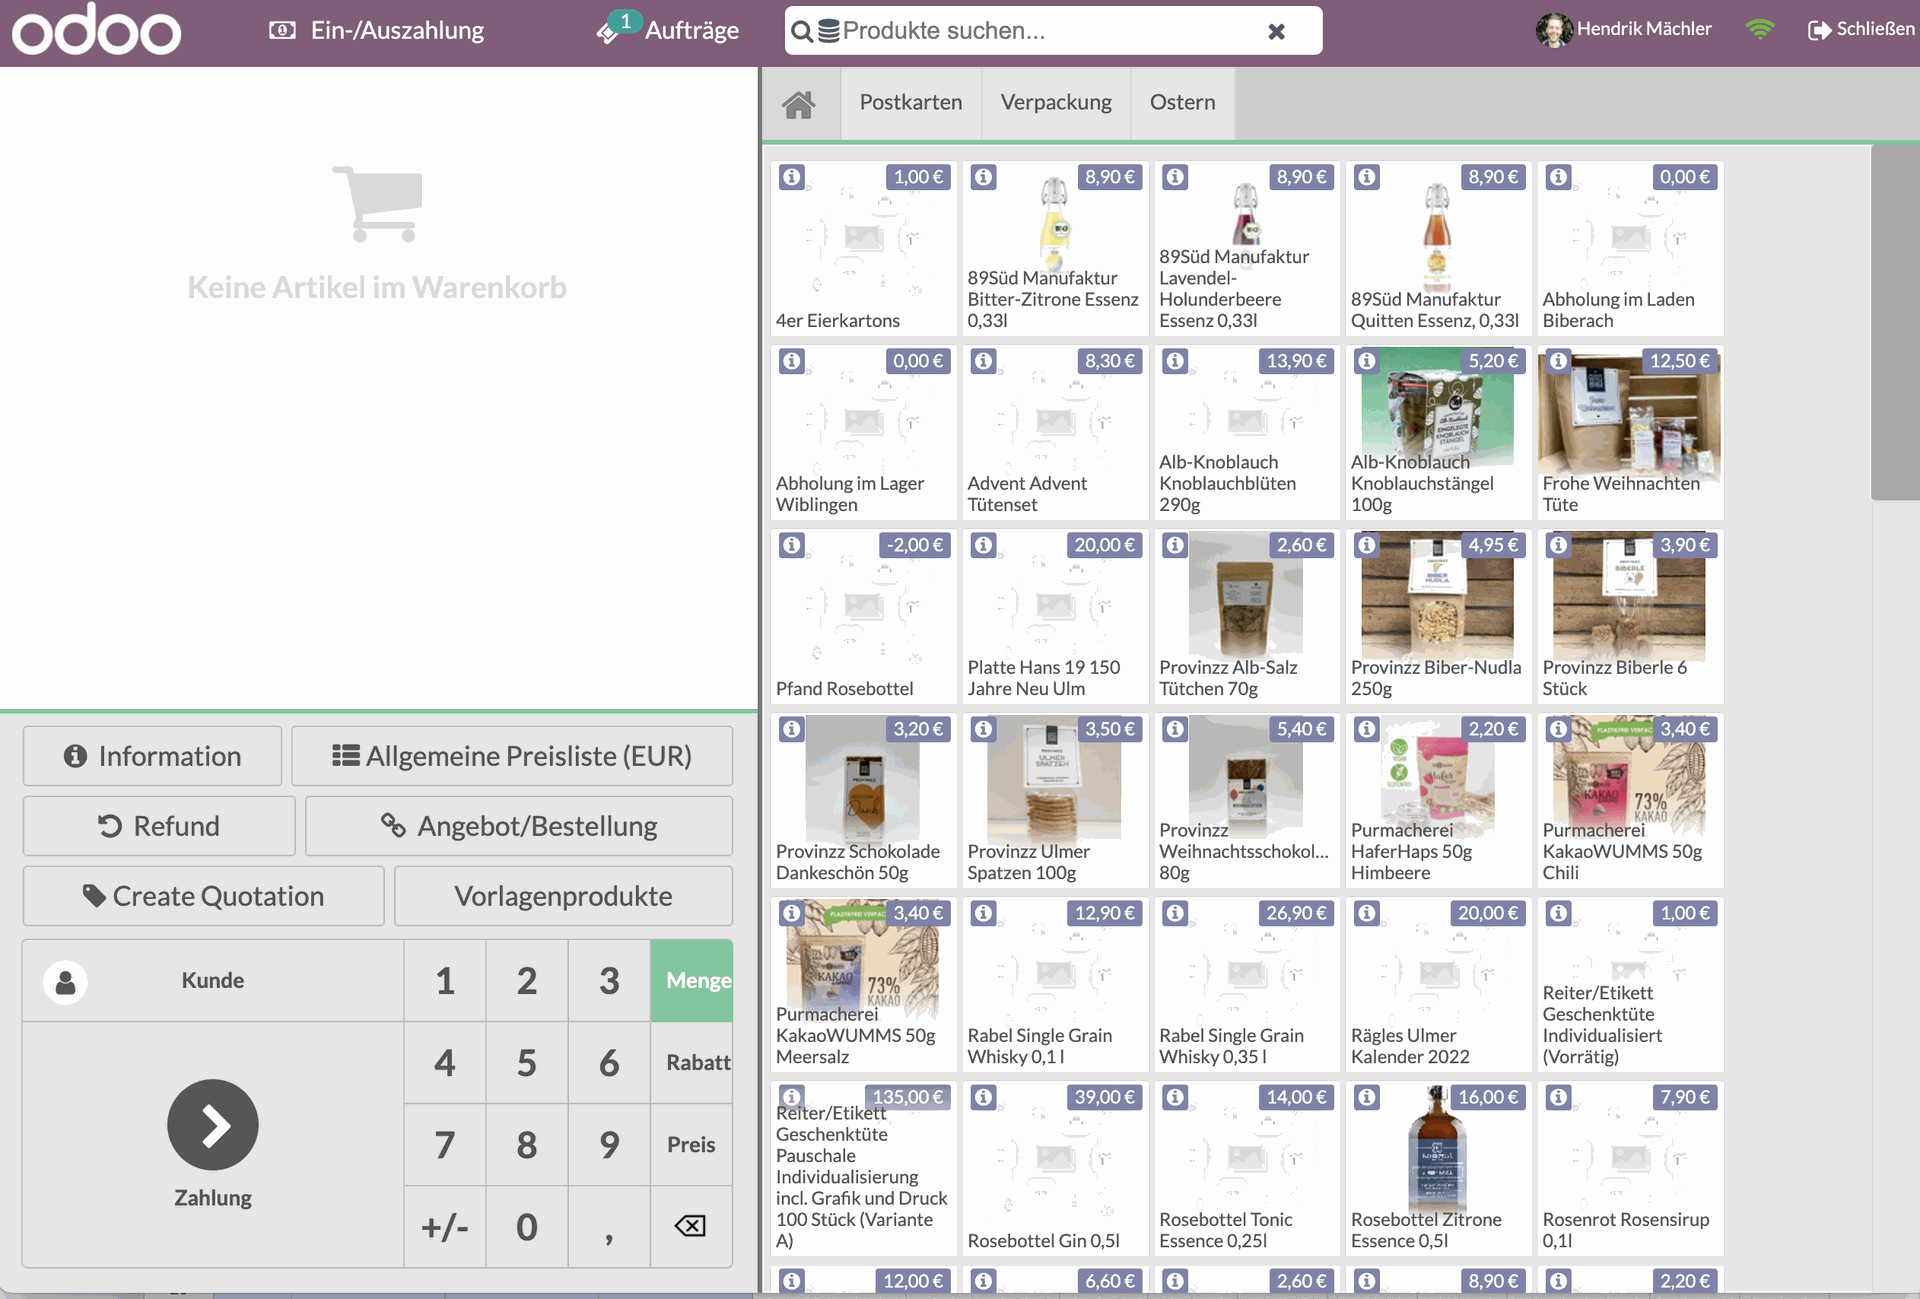
Task: Tap numpad digit 1
Action: [x=445, y=980]
